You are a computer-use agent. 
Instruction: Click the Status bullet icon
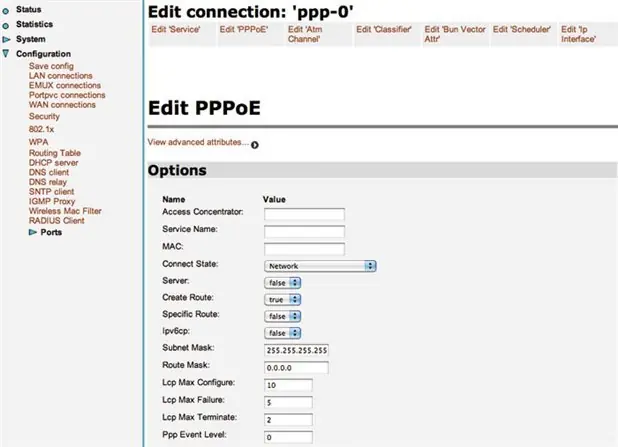[6, 11]
